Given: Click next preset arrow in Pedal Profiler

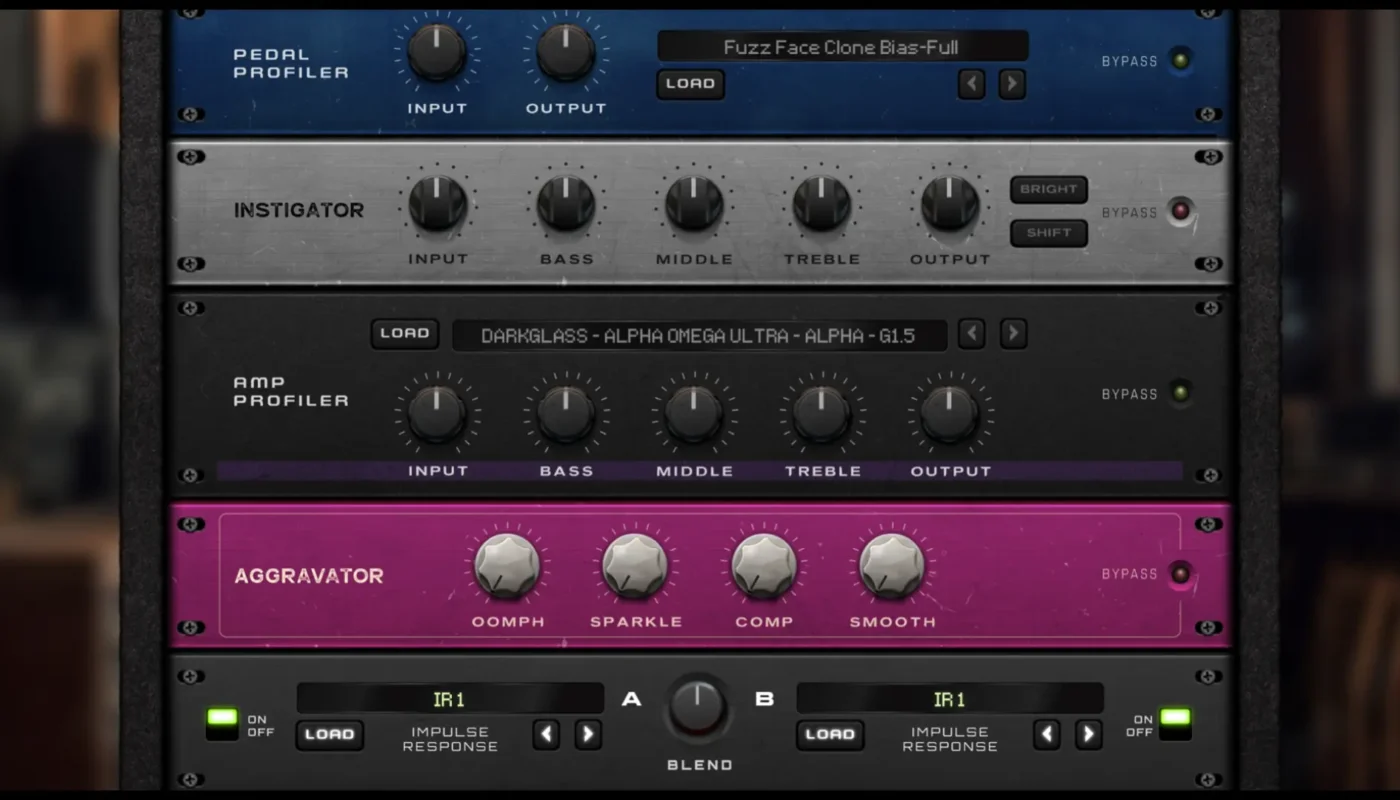Looking at the screenshot, I should pos(1012,84).
